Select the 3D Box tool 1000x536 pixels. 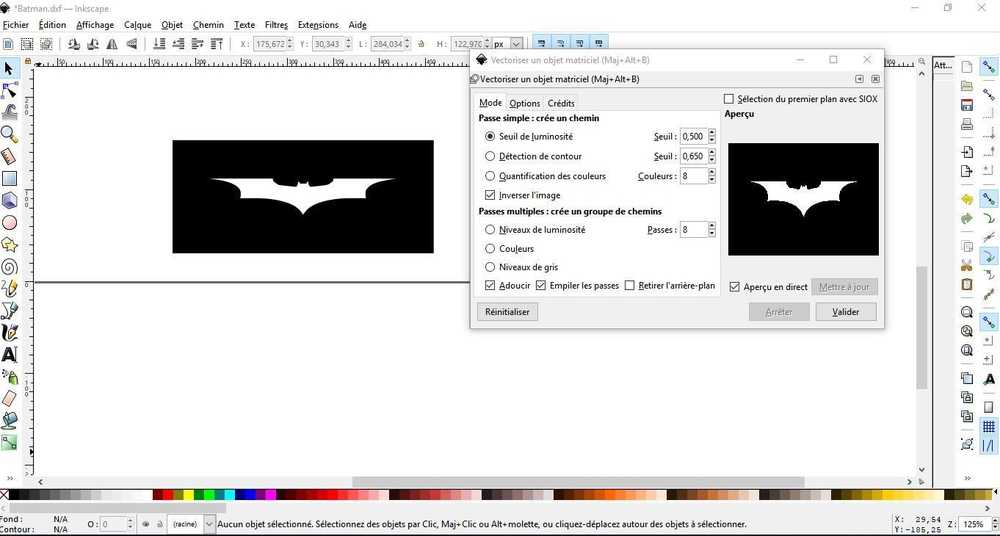(9, 200)
